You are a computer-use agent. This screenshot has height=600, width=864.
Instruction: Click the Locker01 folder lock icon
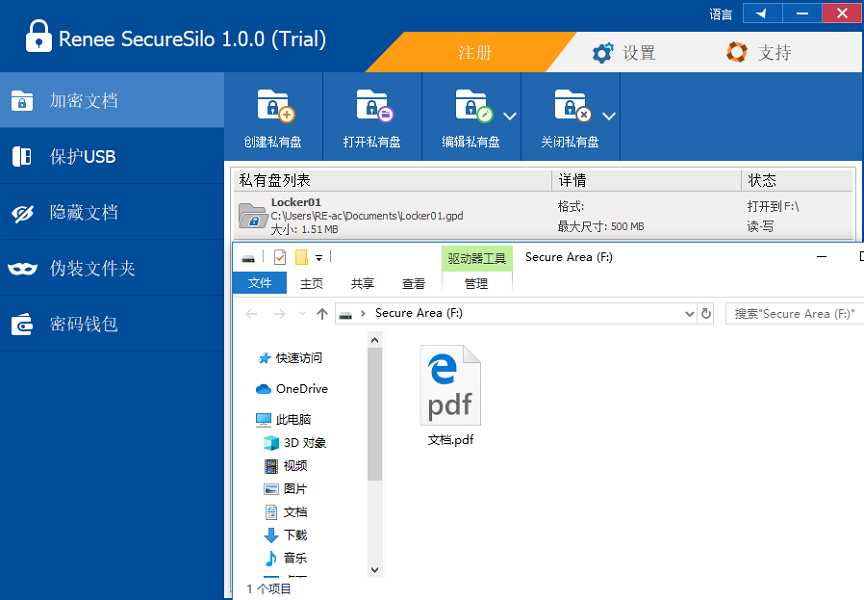tap(252, 215)
